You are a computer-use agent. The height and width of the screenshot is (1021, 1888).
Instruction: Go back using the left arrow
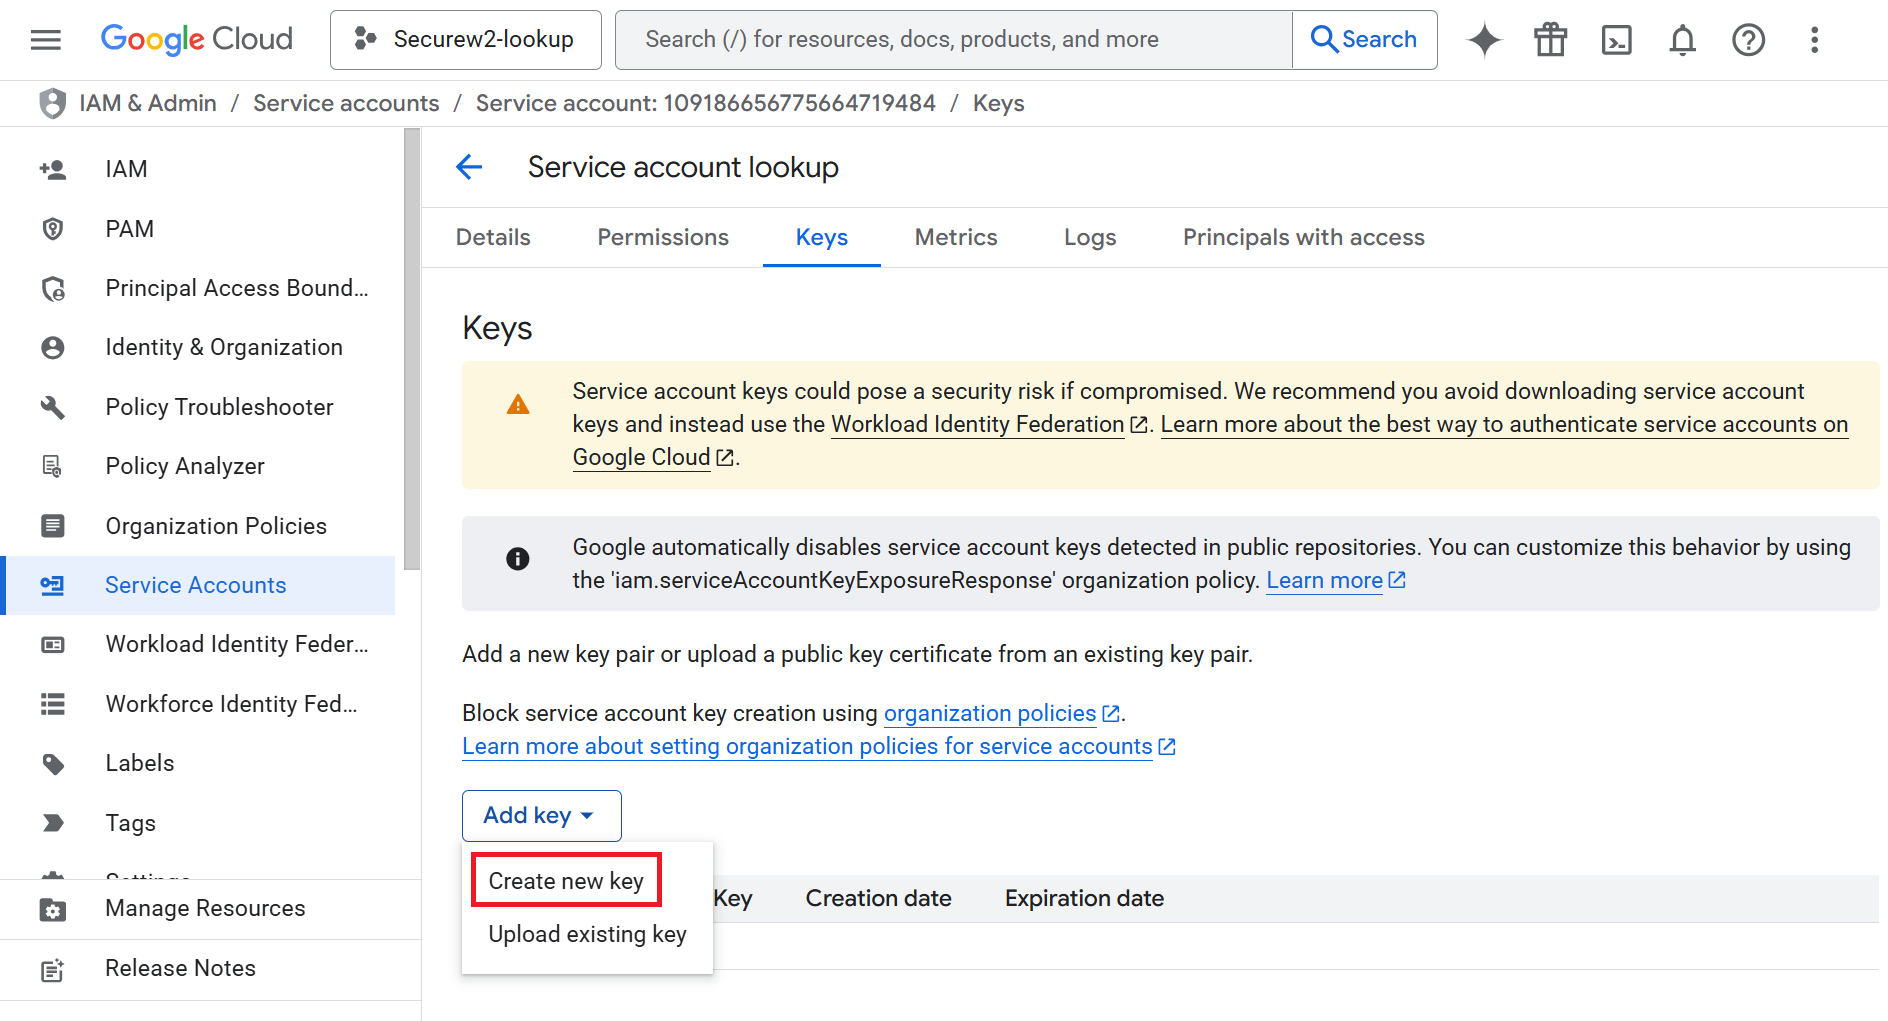click(x=469, y=167)
